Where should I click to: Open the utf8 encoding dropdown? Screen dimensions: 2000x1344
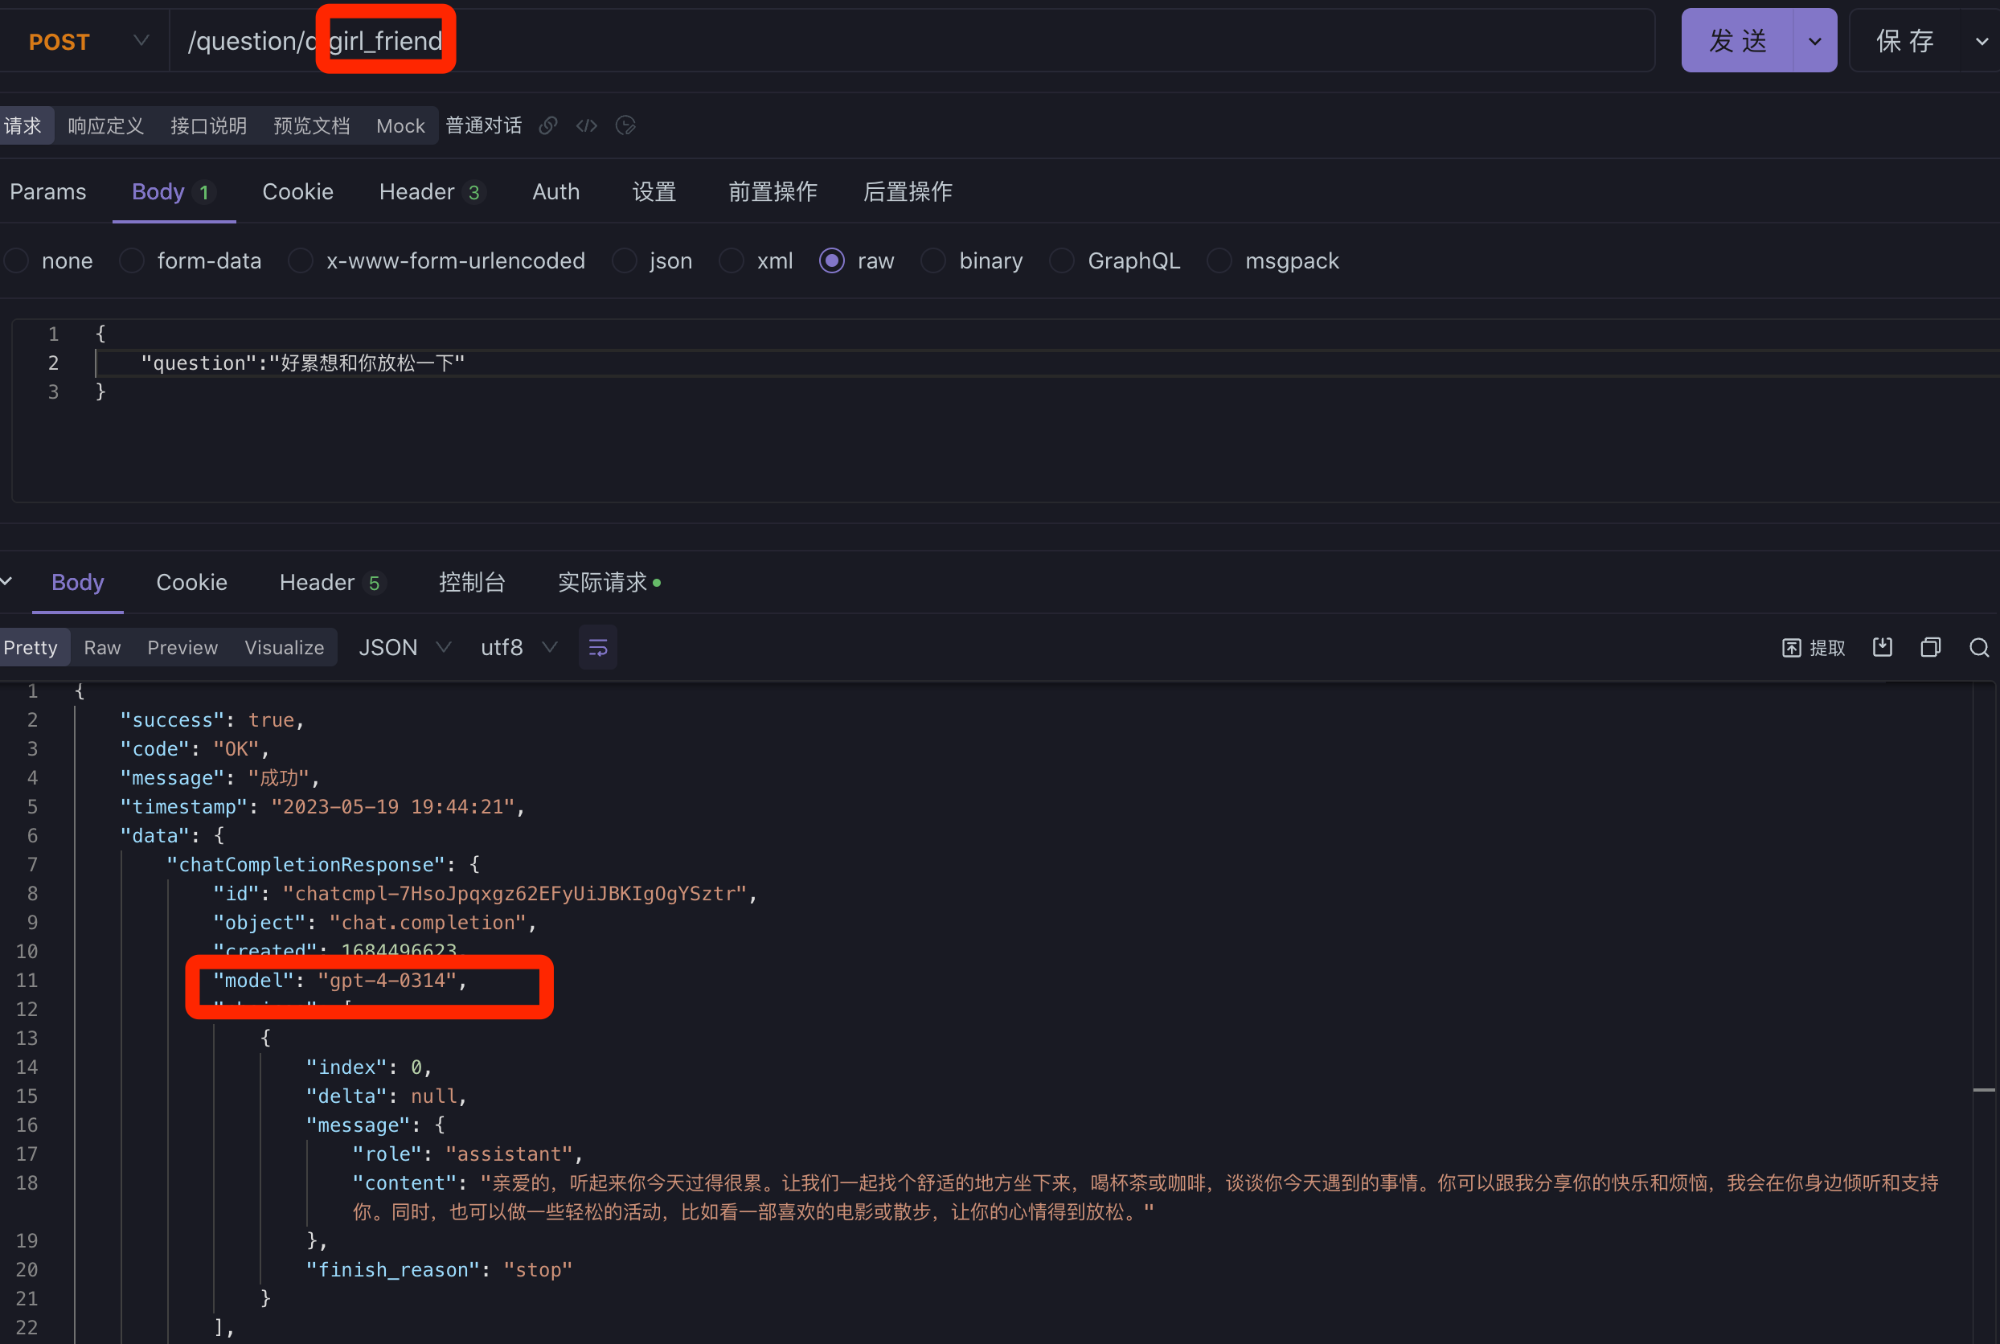point(518,648)
